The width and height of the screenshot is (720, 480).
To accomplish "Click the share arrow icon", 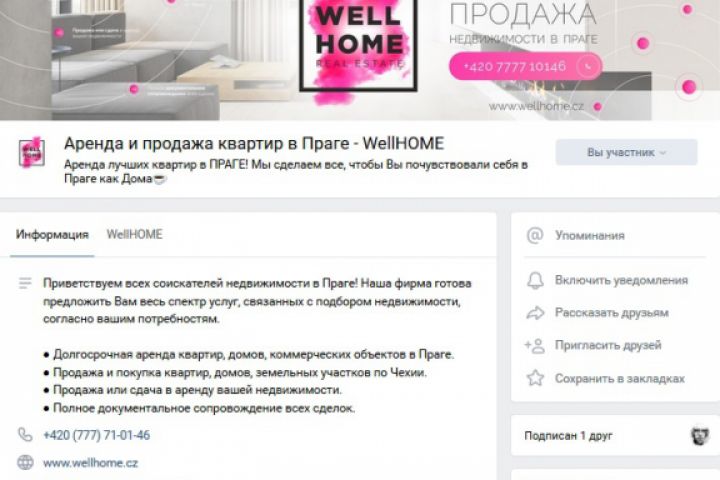I will pyautogui.click(x=535, y=313).
